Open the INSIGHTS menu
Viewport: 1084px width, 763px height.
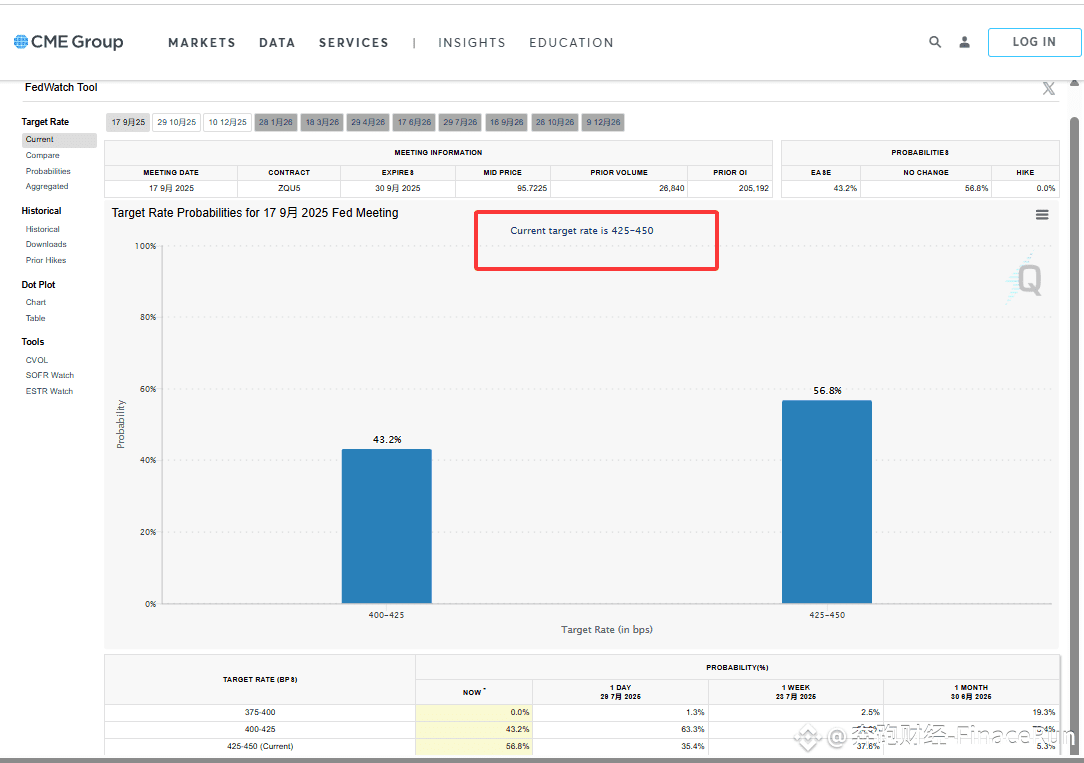[471, 43]
